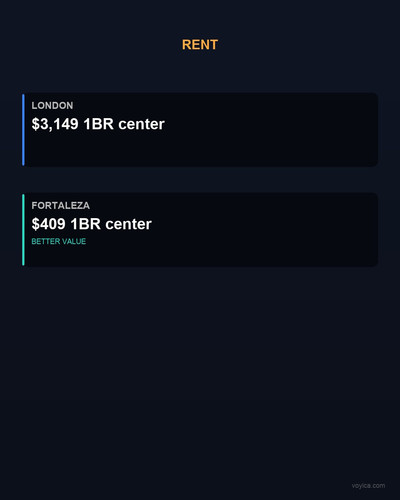
Task: Click the RENT heading
Action: tap(200, 45)
